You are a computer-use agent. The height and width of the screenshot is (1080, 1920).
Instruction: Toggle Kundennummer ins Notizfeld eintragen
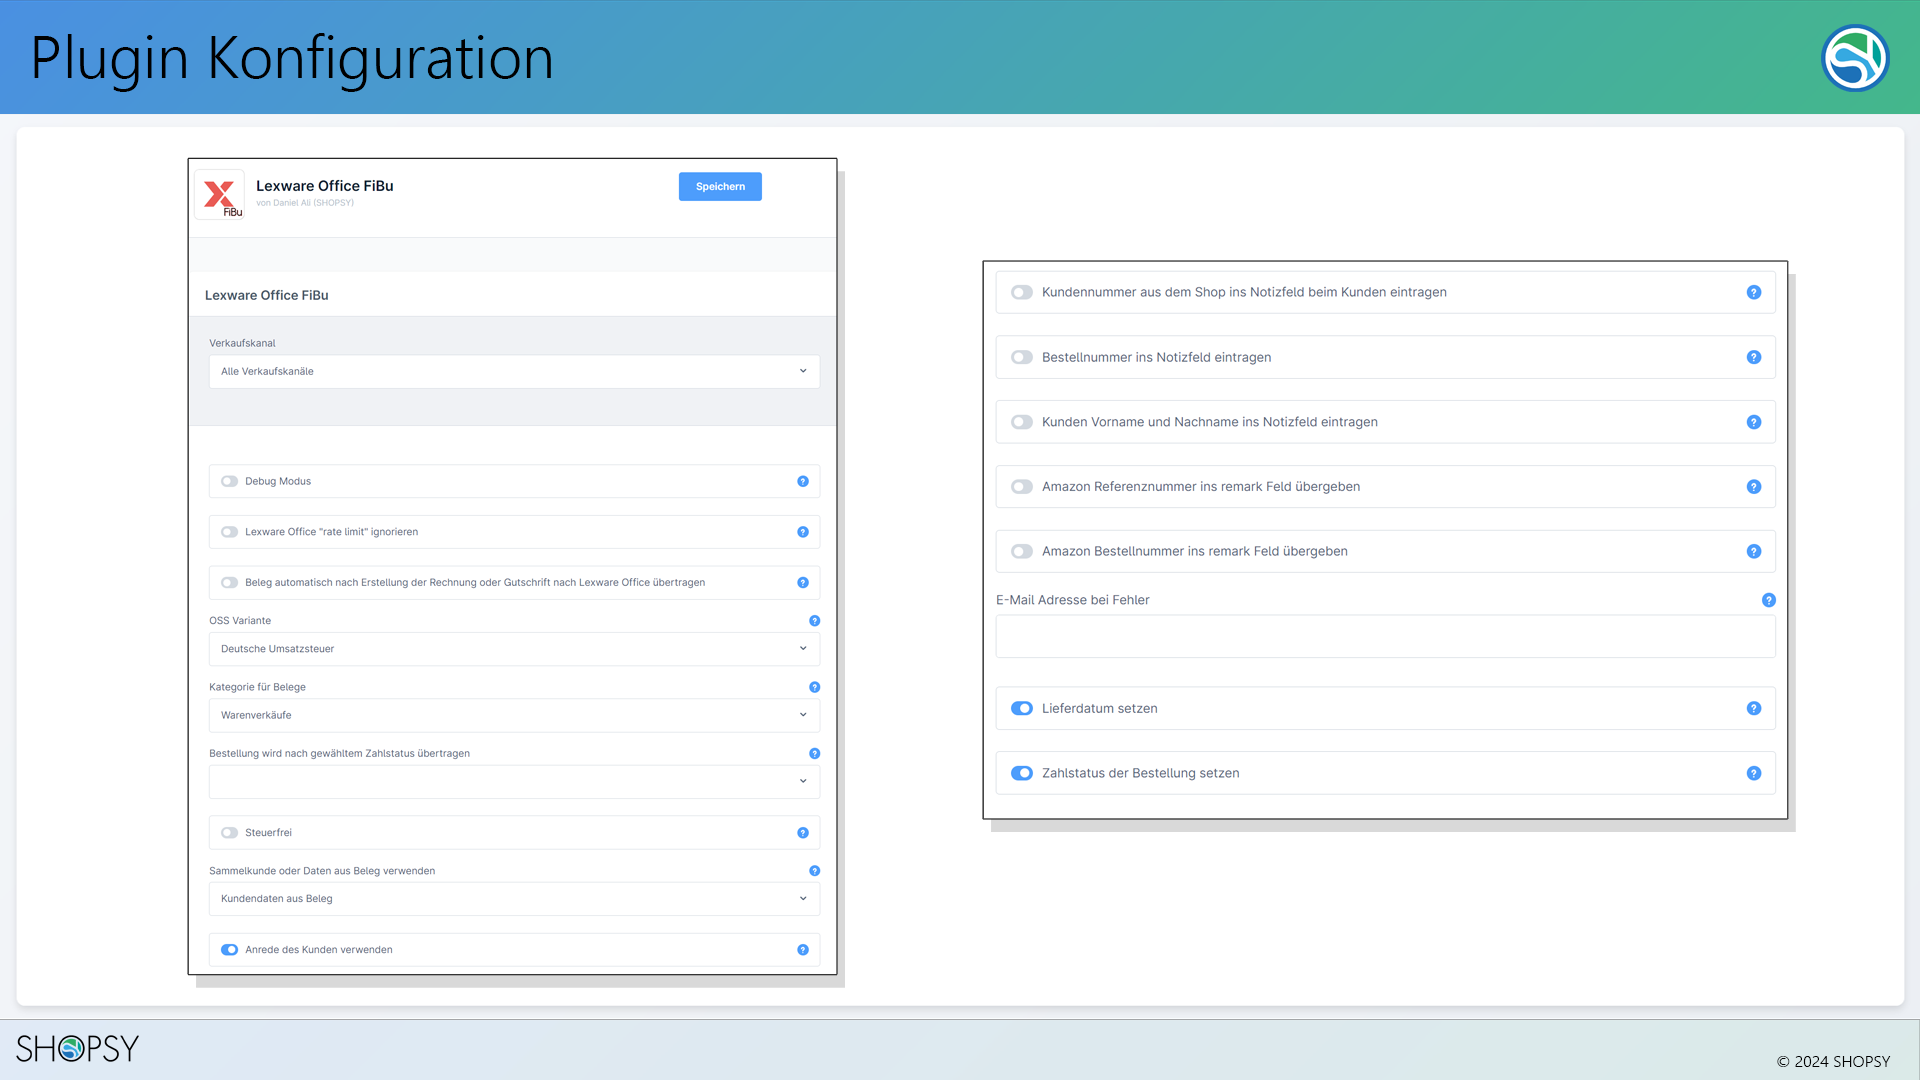click(x=1022, y=293)
